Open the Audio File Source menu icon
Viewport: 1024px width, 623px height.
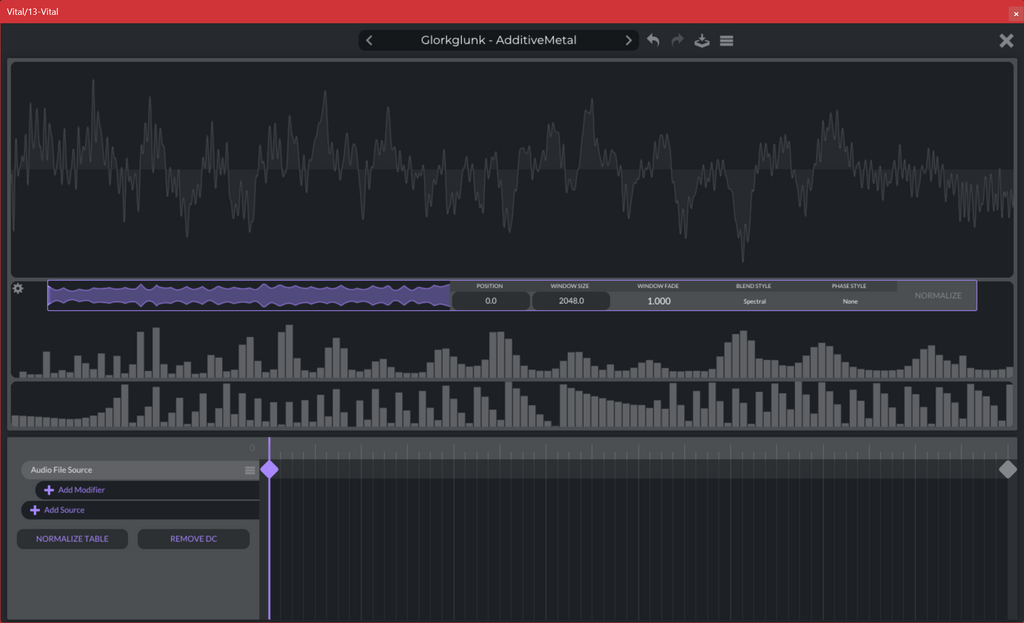click(249, 470)
